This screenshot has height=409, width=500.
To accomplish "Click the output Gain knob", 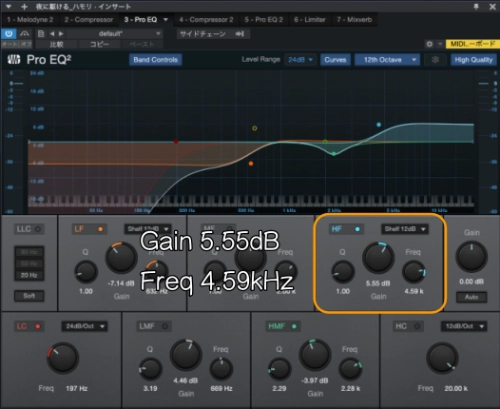I will (471, 258).
